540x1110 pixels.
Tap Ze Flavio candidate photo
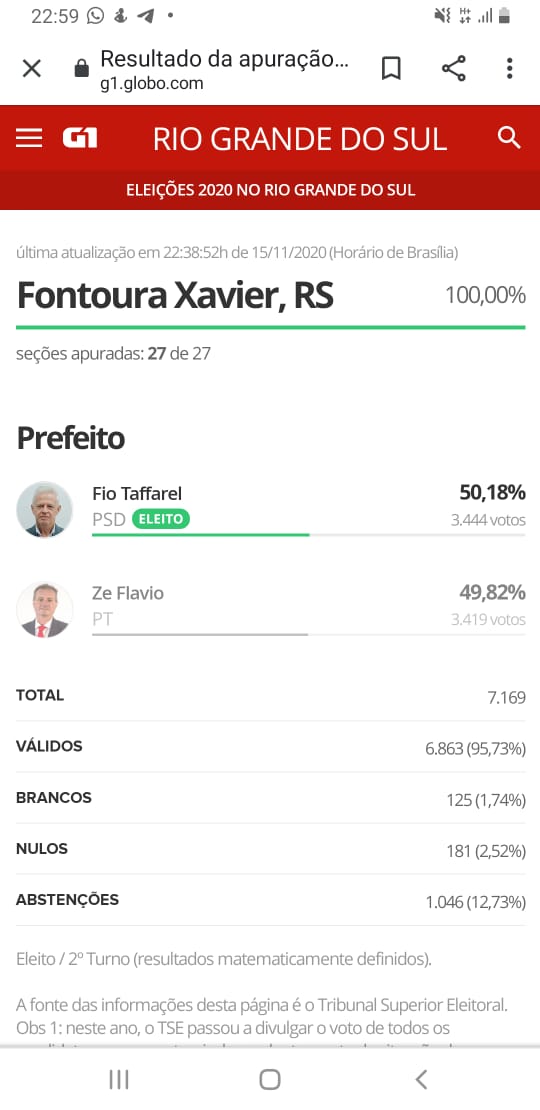click(45, 610)
